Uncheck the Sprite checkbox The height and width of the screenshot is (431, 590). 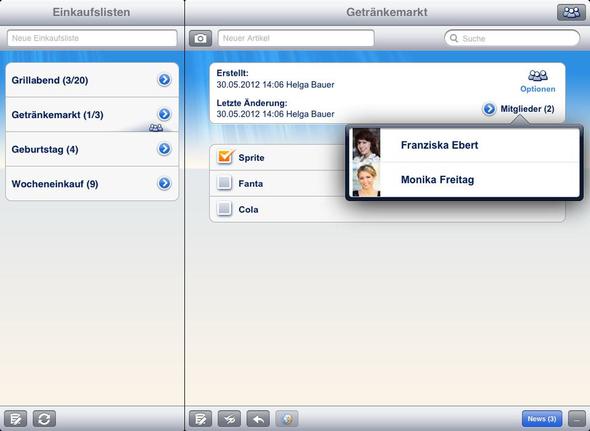(x=225, y=157)
